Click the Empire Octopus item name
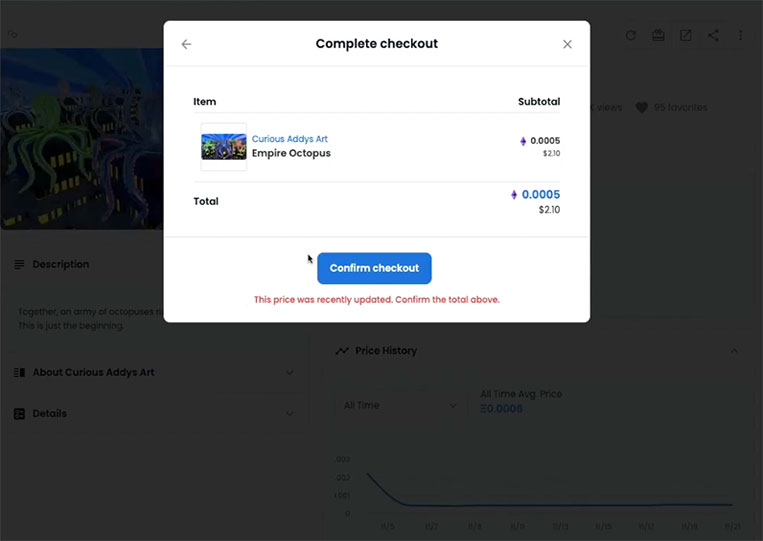This screenshot has width=763, height=541. (291, 153)
